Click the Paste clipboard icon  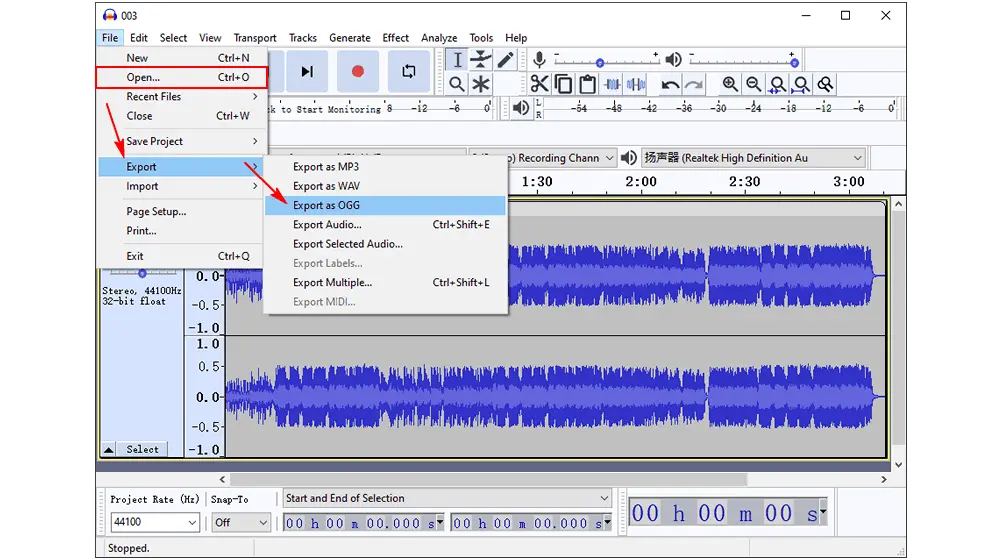tap(587, 84)
